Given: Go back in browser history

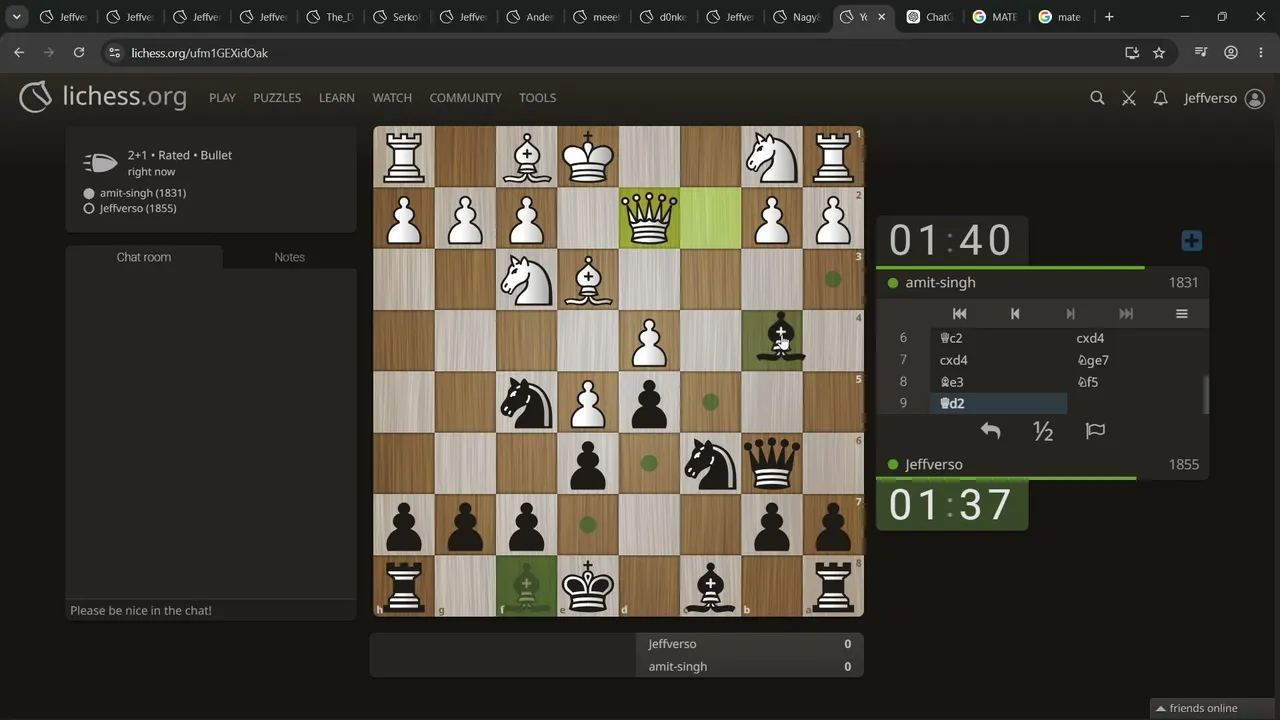Looking at the screenshot, I should pyautogui.click(x=19, y=53).
